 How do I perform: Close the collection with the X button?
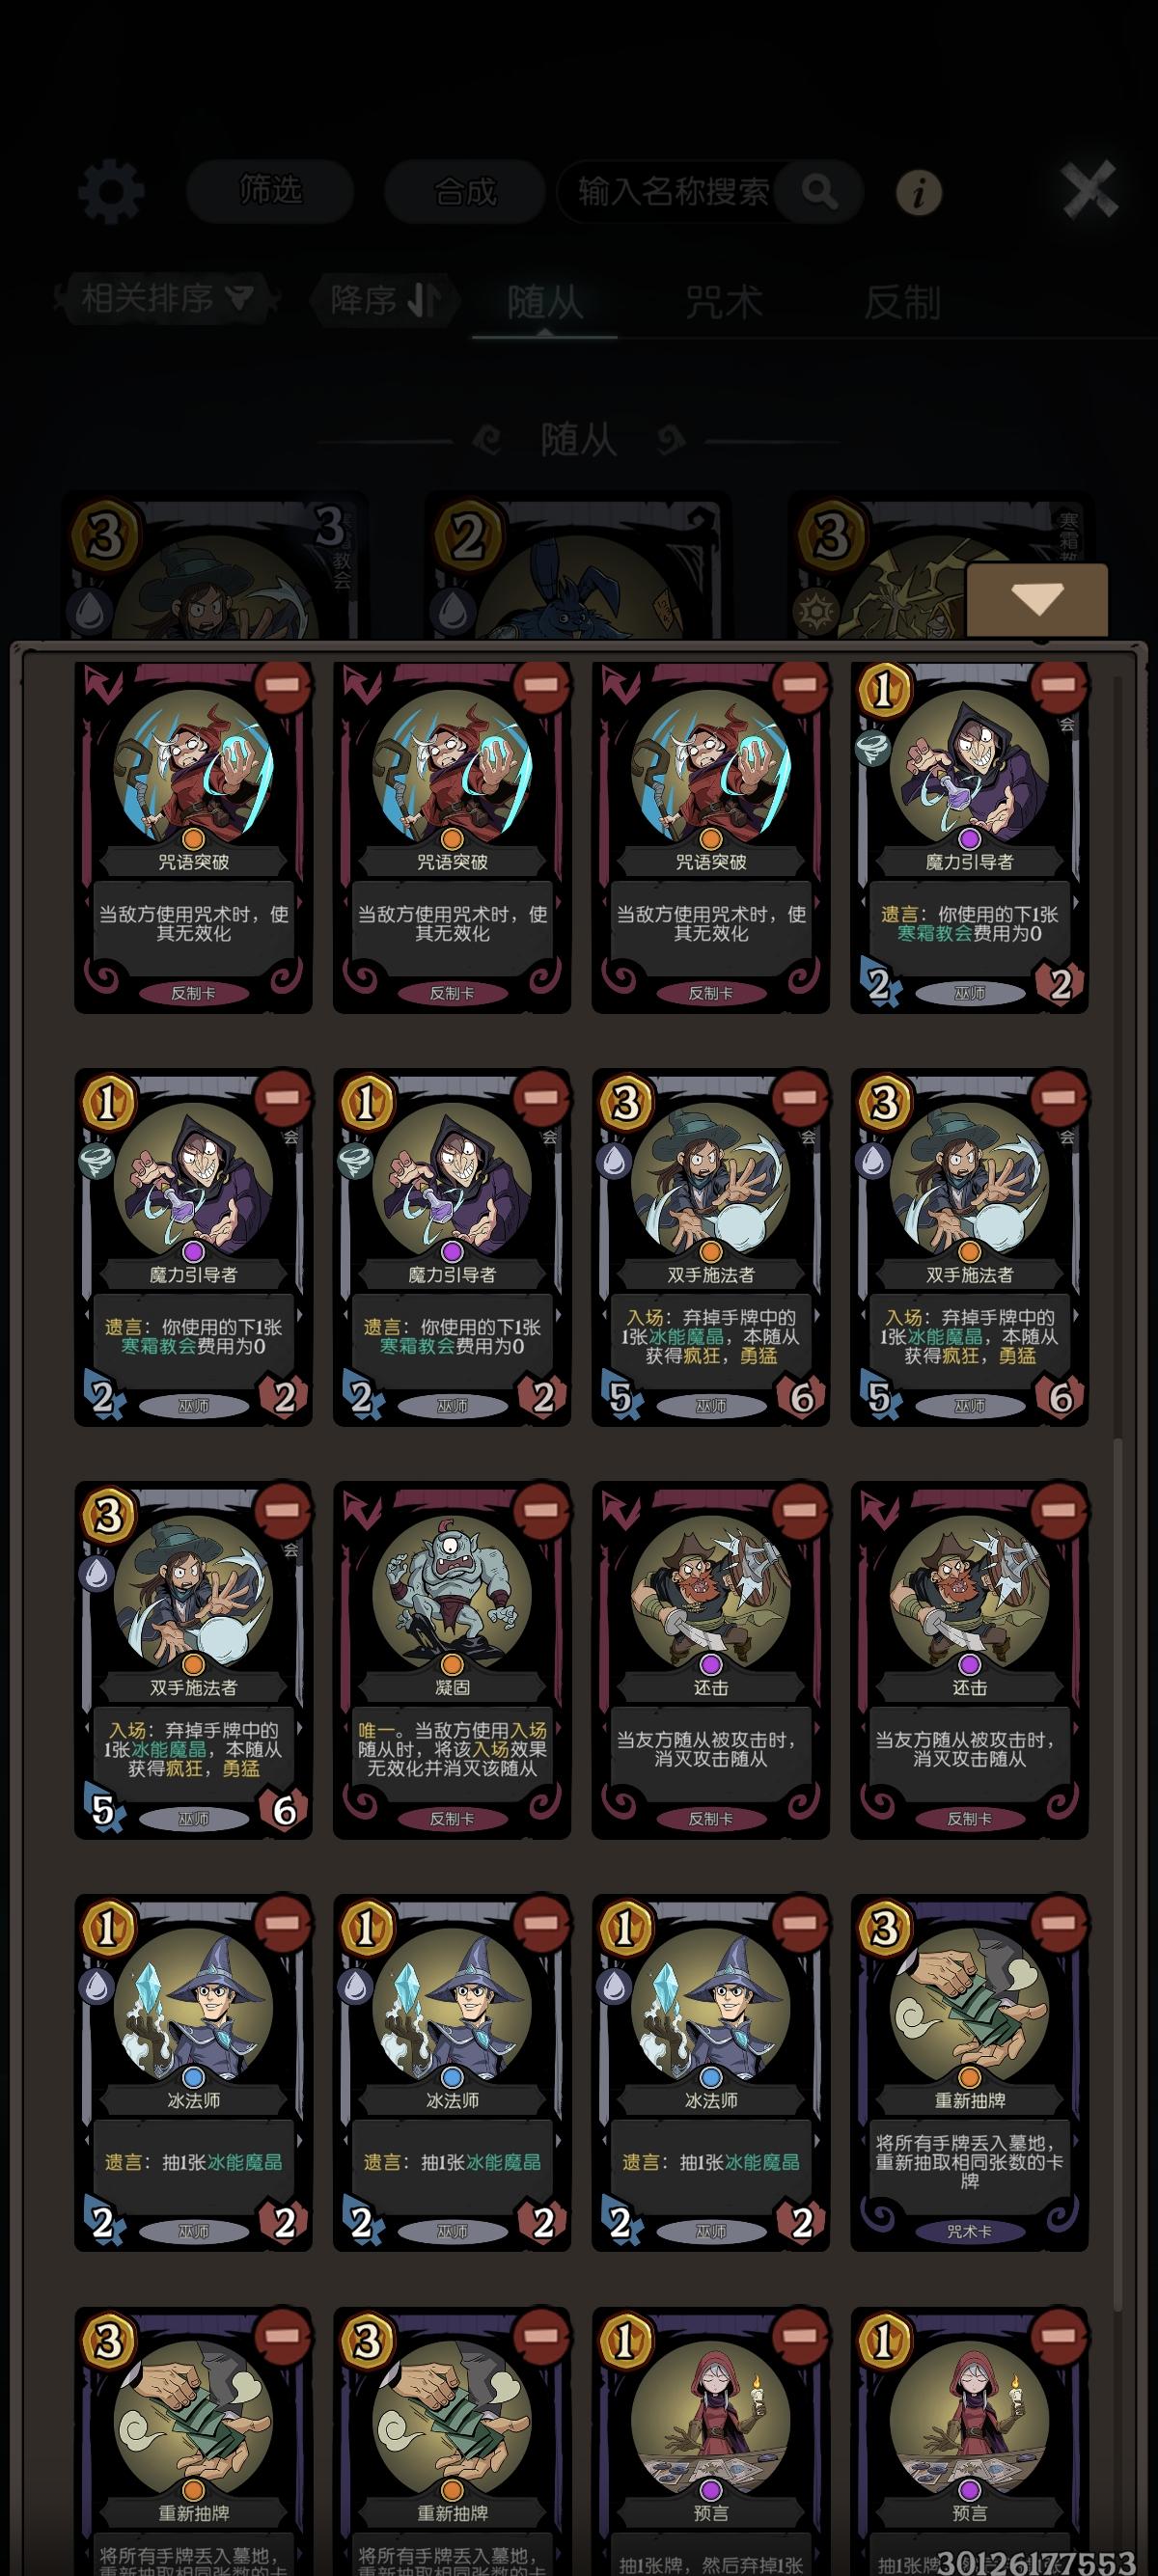coord(1089,189)
